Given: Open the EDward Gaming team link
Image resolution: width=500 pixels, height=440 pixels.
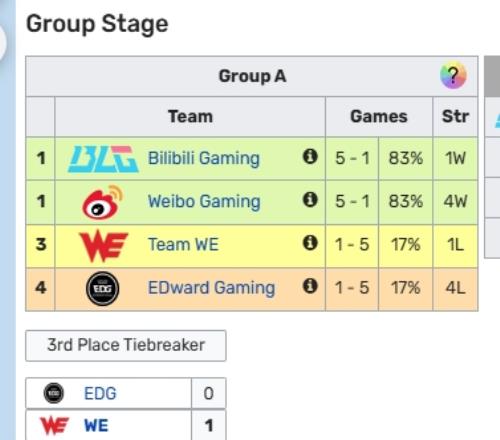Looking at the screenshot, I should 211,288.
